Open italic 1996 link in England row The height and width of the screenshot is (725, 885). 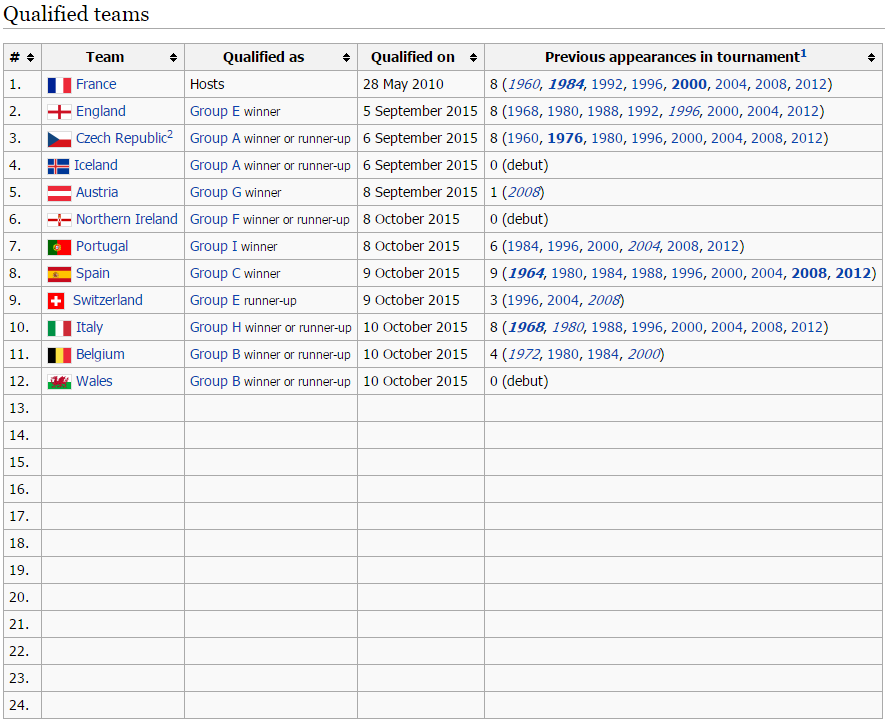click(x=684, y=112)
